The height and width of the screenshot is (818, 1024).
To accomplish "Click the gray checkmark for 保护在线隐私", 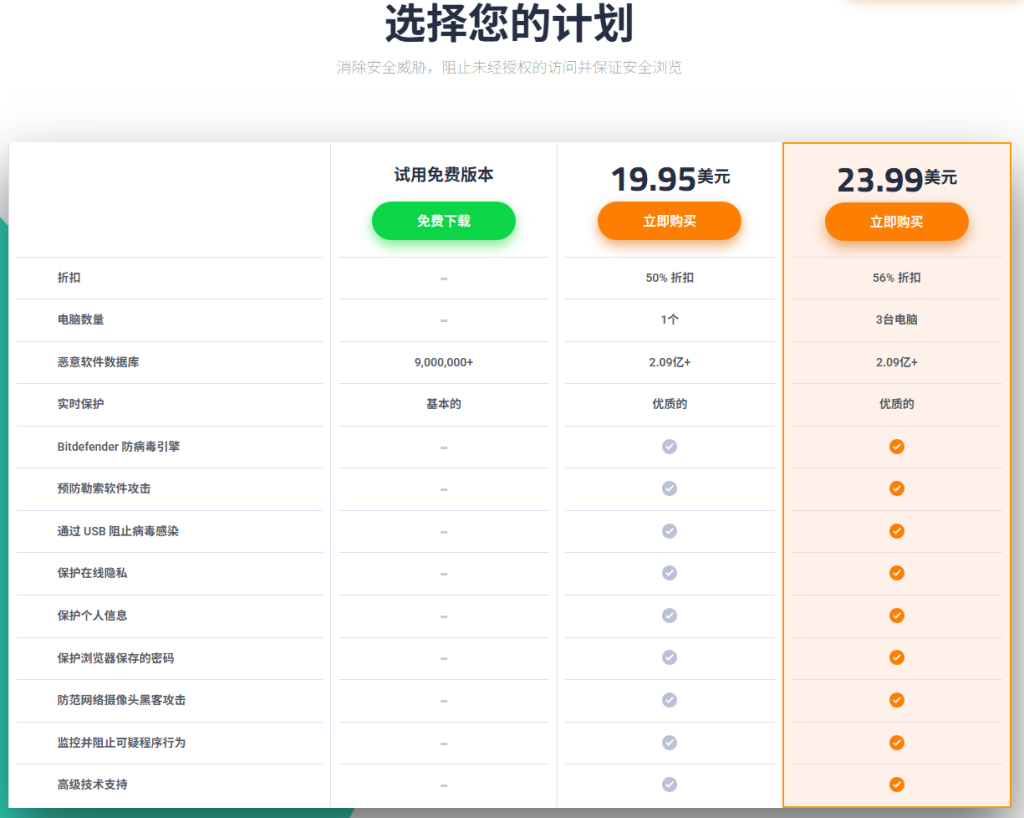I will [x=668, y=573].
